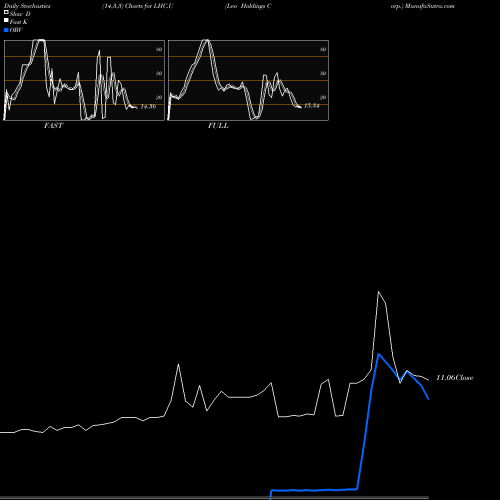
Task: Click the 15.34 value in FULL chart
Action: pos(312,106)
